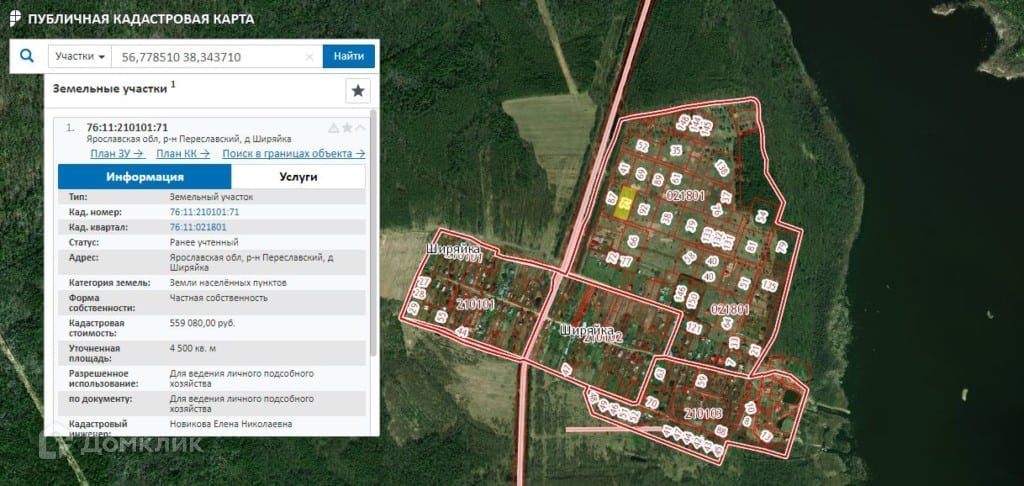The height and width of the screenshot is (486, 1024).
Task: Click parcel label 92 on map
Action: [644, 209]
